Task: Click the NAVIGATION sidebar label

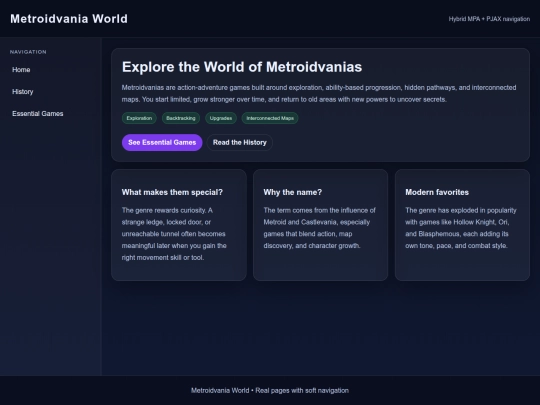Action: 28,52
